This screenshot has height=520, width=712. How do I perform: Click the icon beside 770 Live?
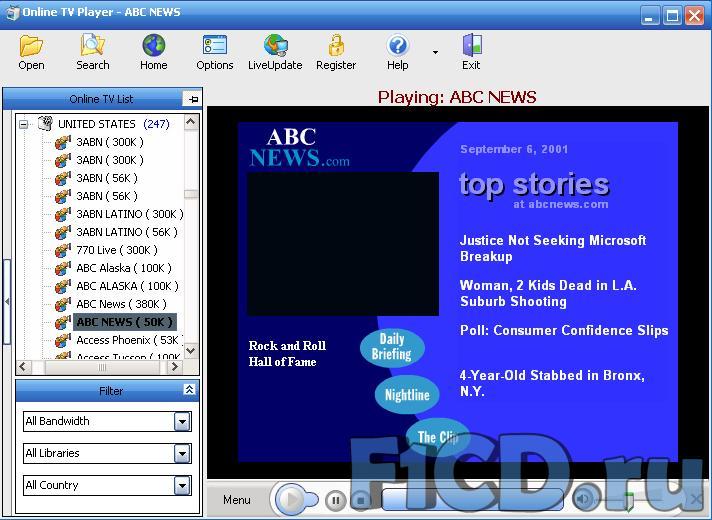[x=63, y=250]
